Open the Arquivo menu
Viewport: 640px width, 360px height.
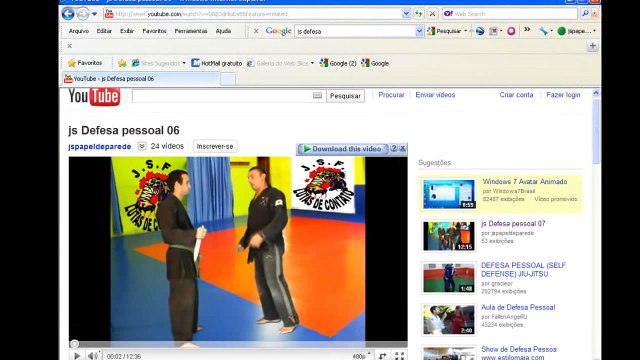pos(79,31)
